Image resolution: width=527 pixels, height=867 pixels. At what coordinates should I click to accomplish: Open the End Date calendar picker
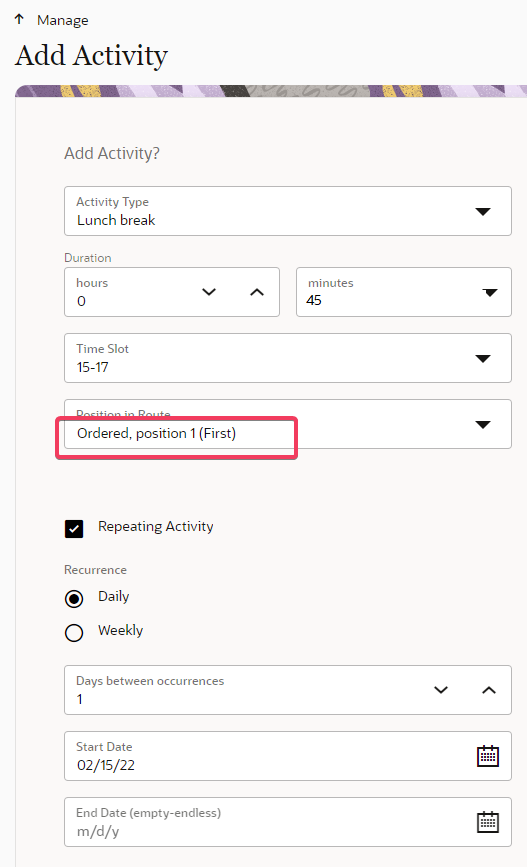point(488,822)
